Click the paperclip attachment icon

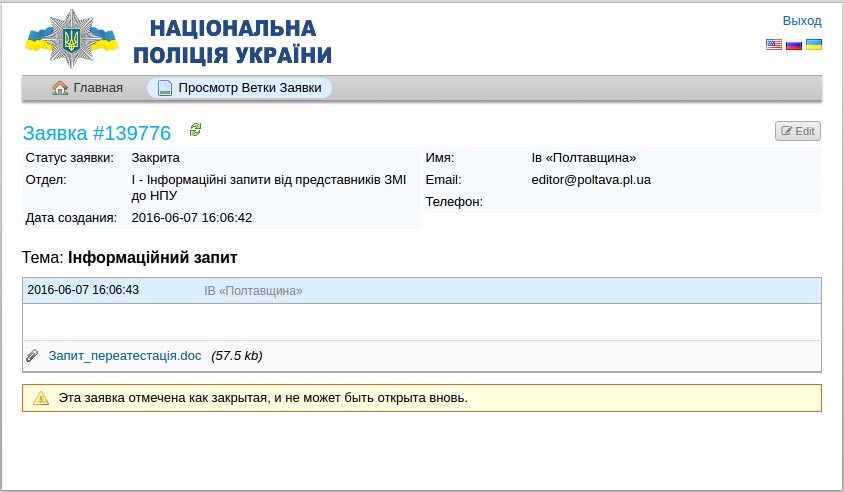pyautogui.click(x=32, y=356)
